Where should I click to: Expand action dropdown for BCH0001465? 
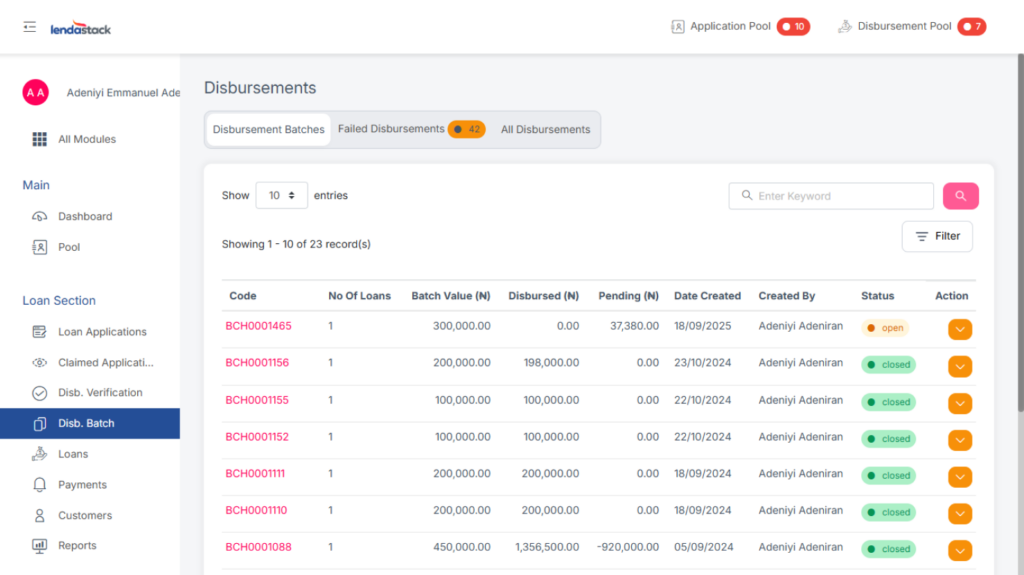pyautogui.click(x=959, y=329)
